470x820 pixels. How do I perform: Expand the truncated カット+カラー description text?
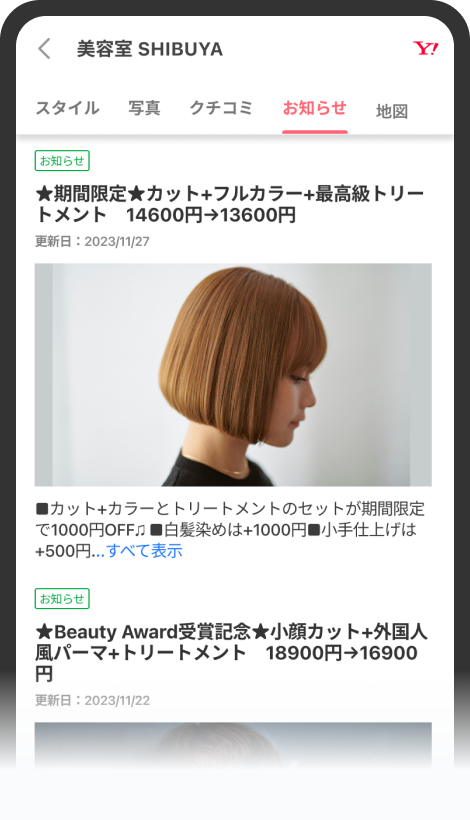(230, 529)
